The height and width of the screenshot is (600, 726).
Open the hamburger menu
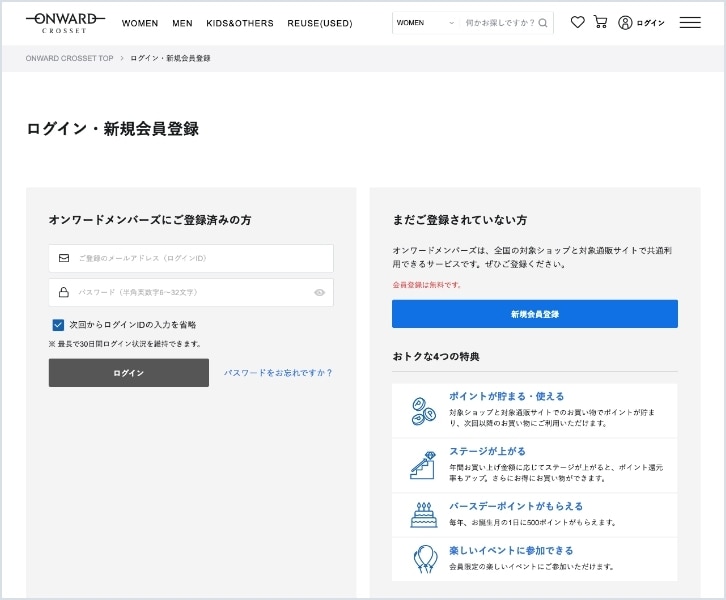(x=690, y=22)
